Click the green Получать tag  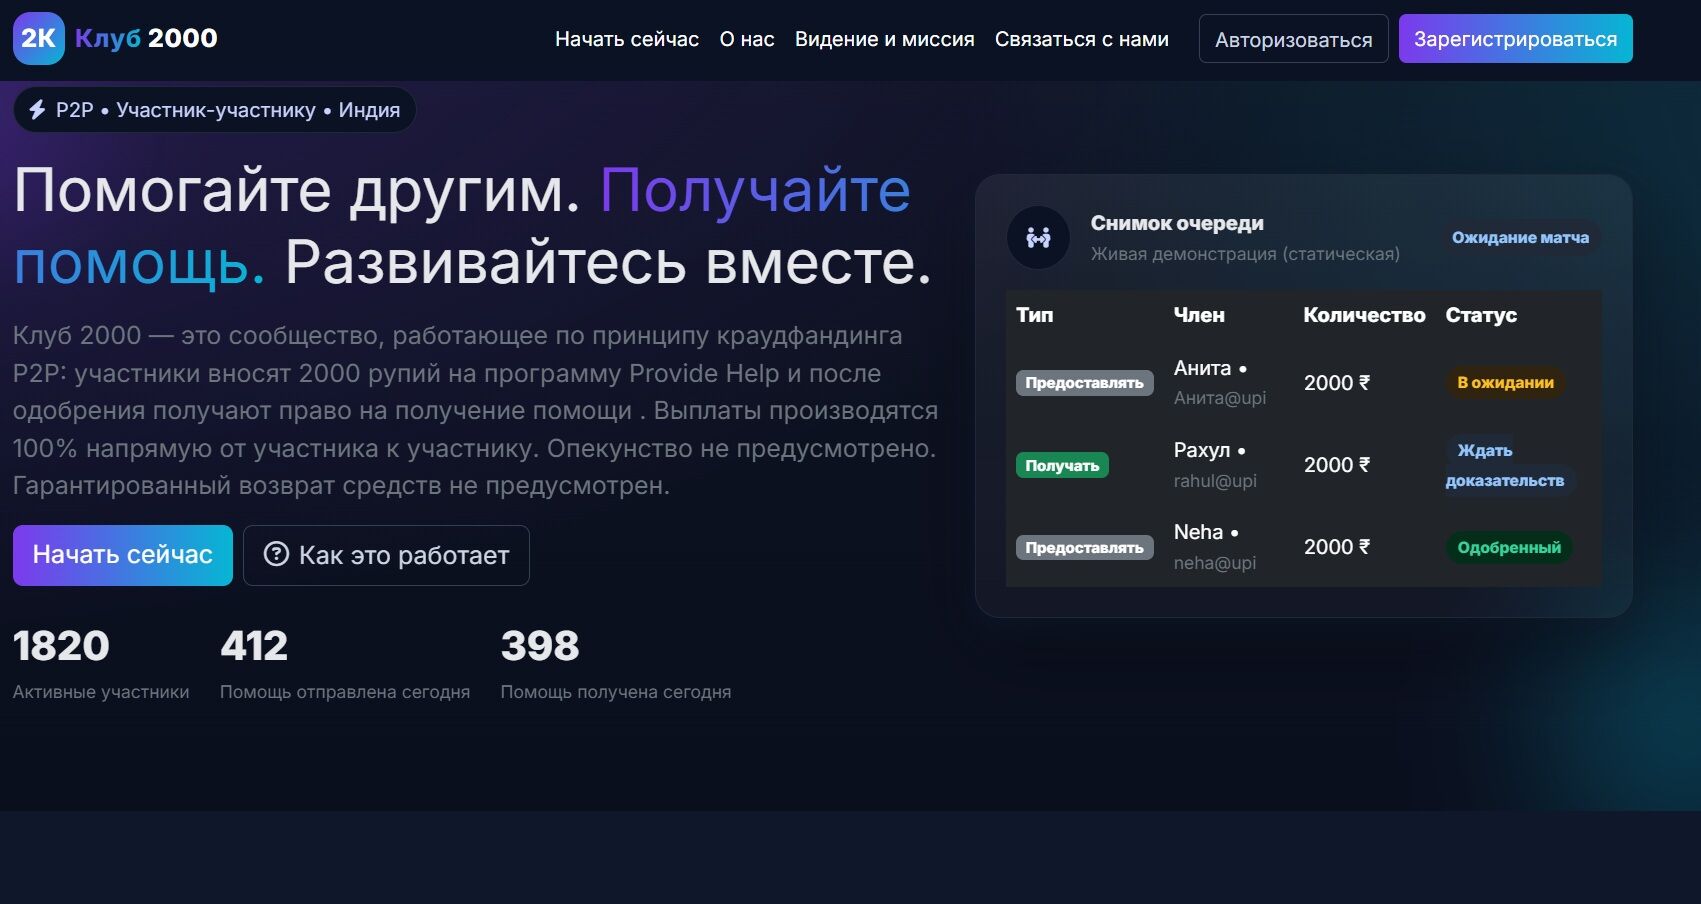coord(1061,465)
